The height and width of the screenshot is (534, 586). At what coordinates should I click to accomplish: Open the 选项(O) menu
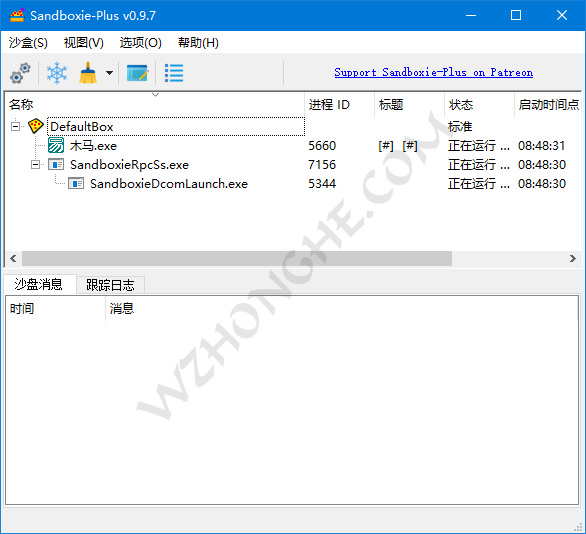click(x=141, y=43)
